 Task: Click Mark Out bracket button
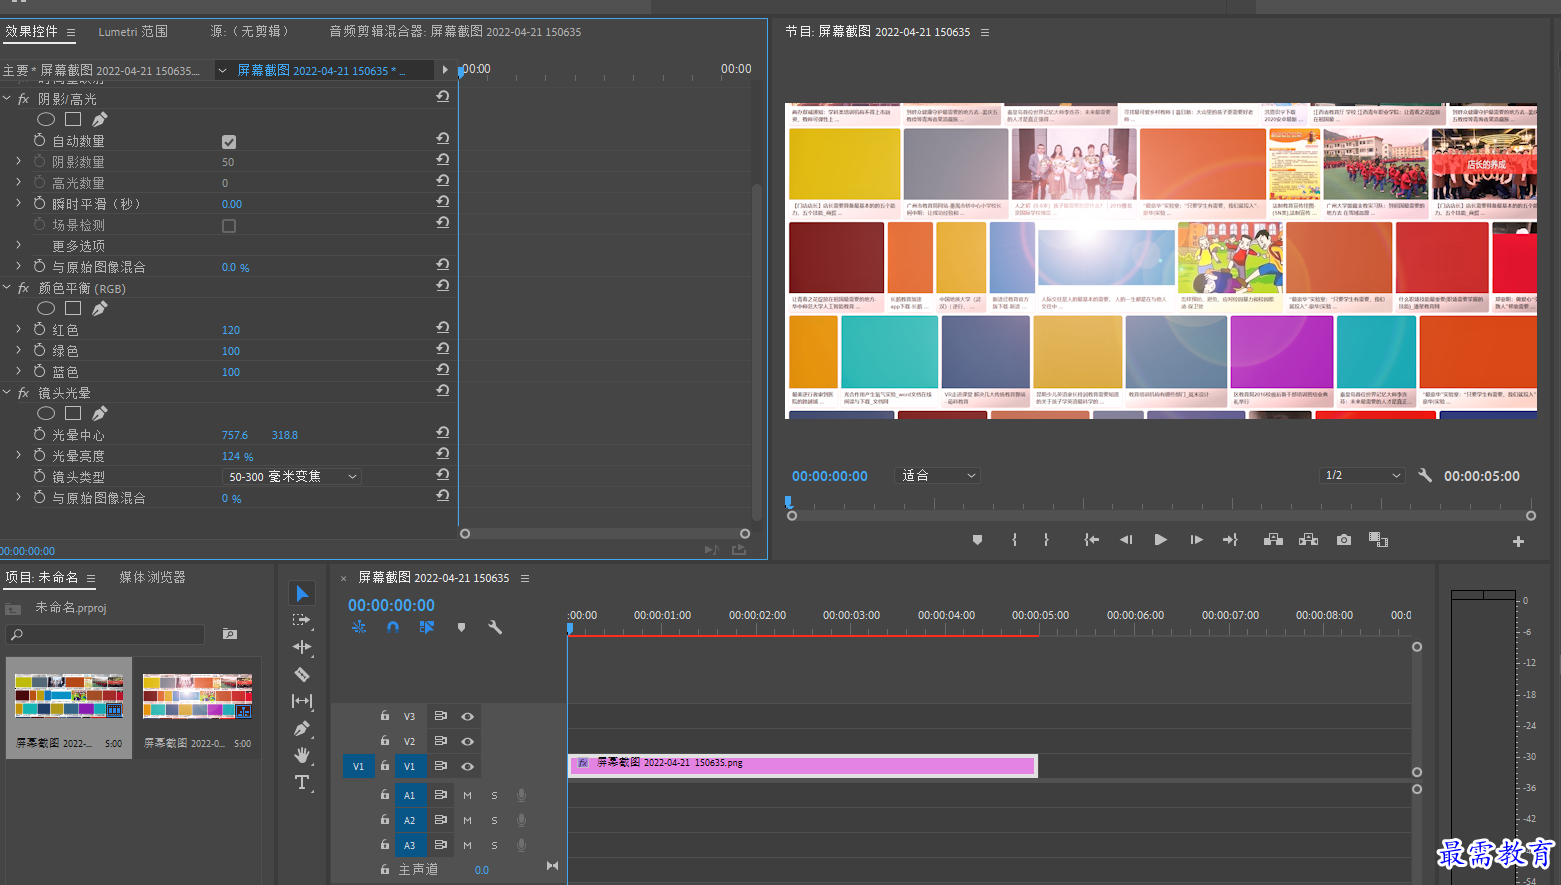tap(1046, 540)
